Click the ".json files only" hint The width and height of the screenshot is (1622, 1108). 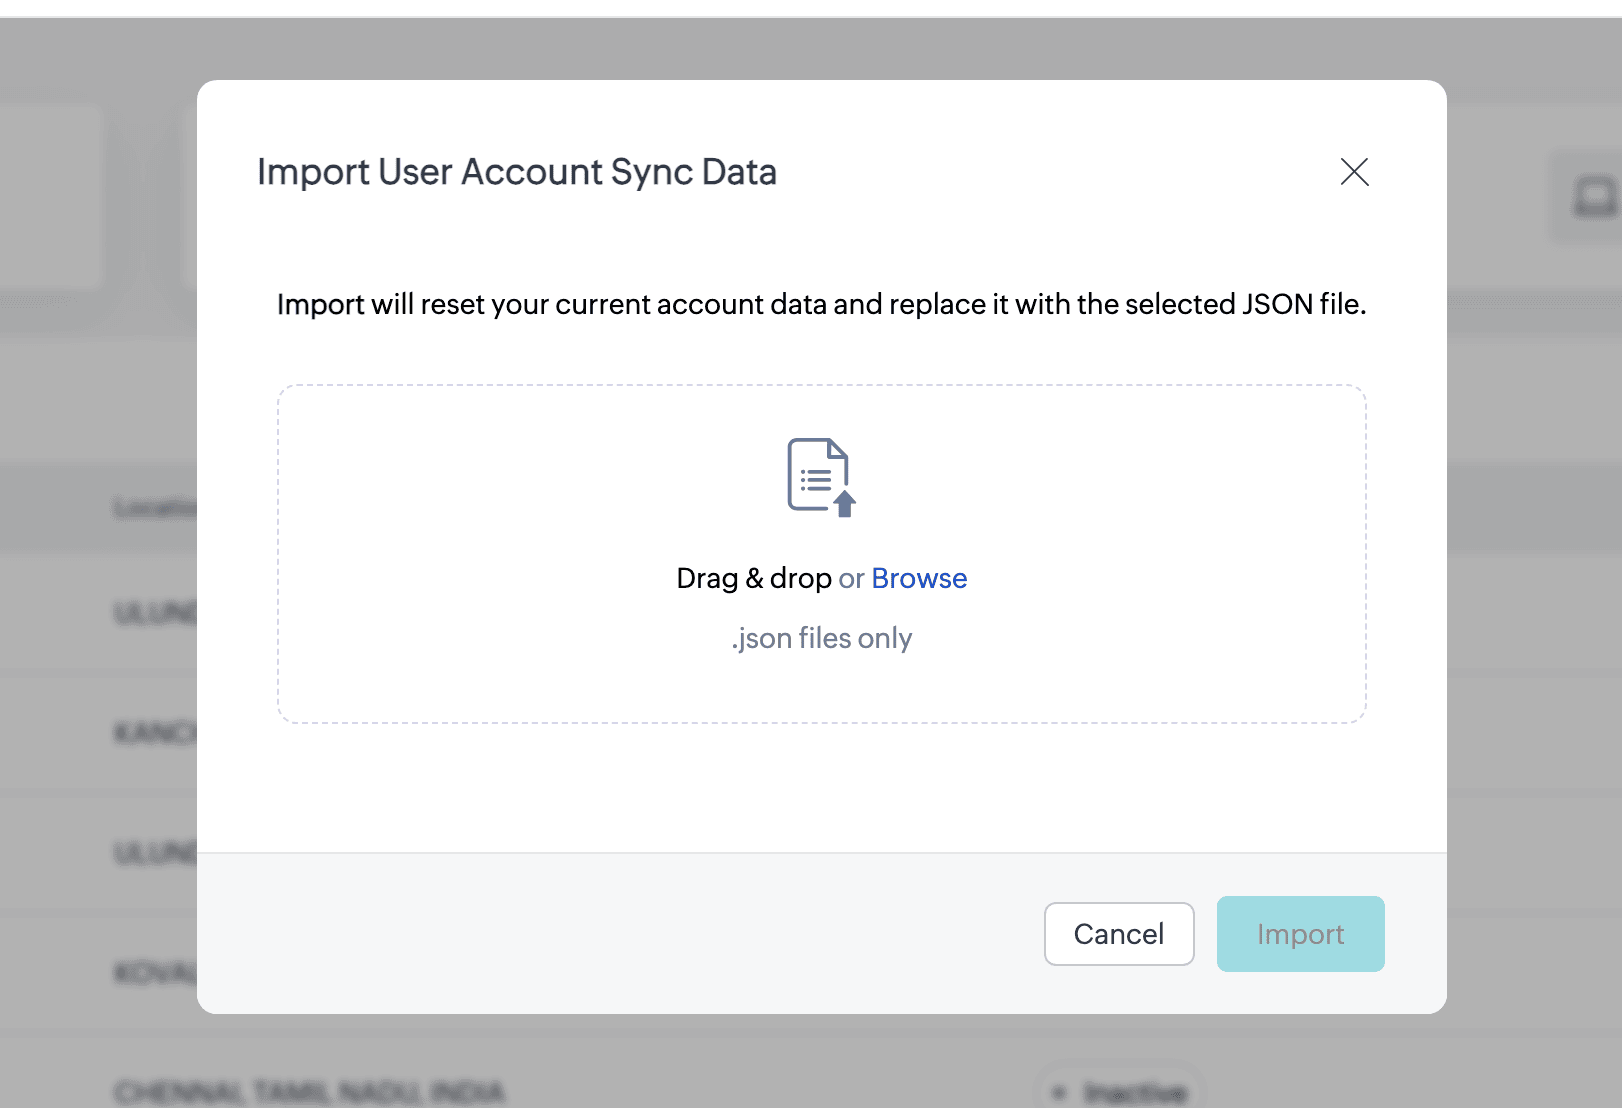[x=821, y=638]
